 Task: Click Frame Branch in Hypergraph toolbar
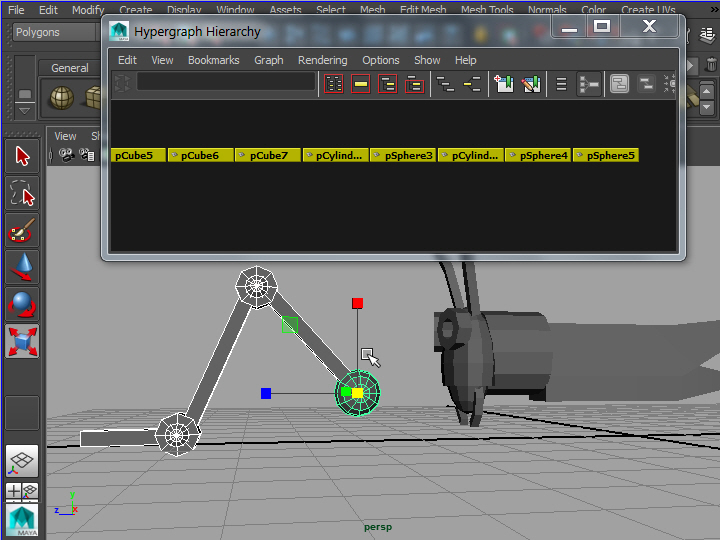414,84
